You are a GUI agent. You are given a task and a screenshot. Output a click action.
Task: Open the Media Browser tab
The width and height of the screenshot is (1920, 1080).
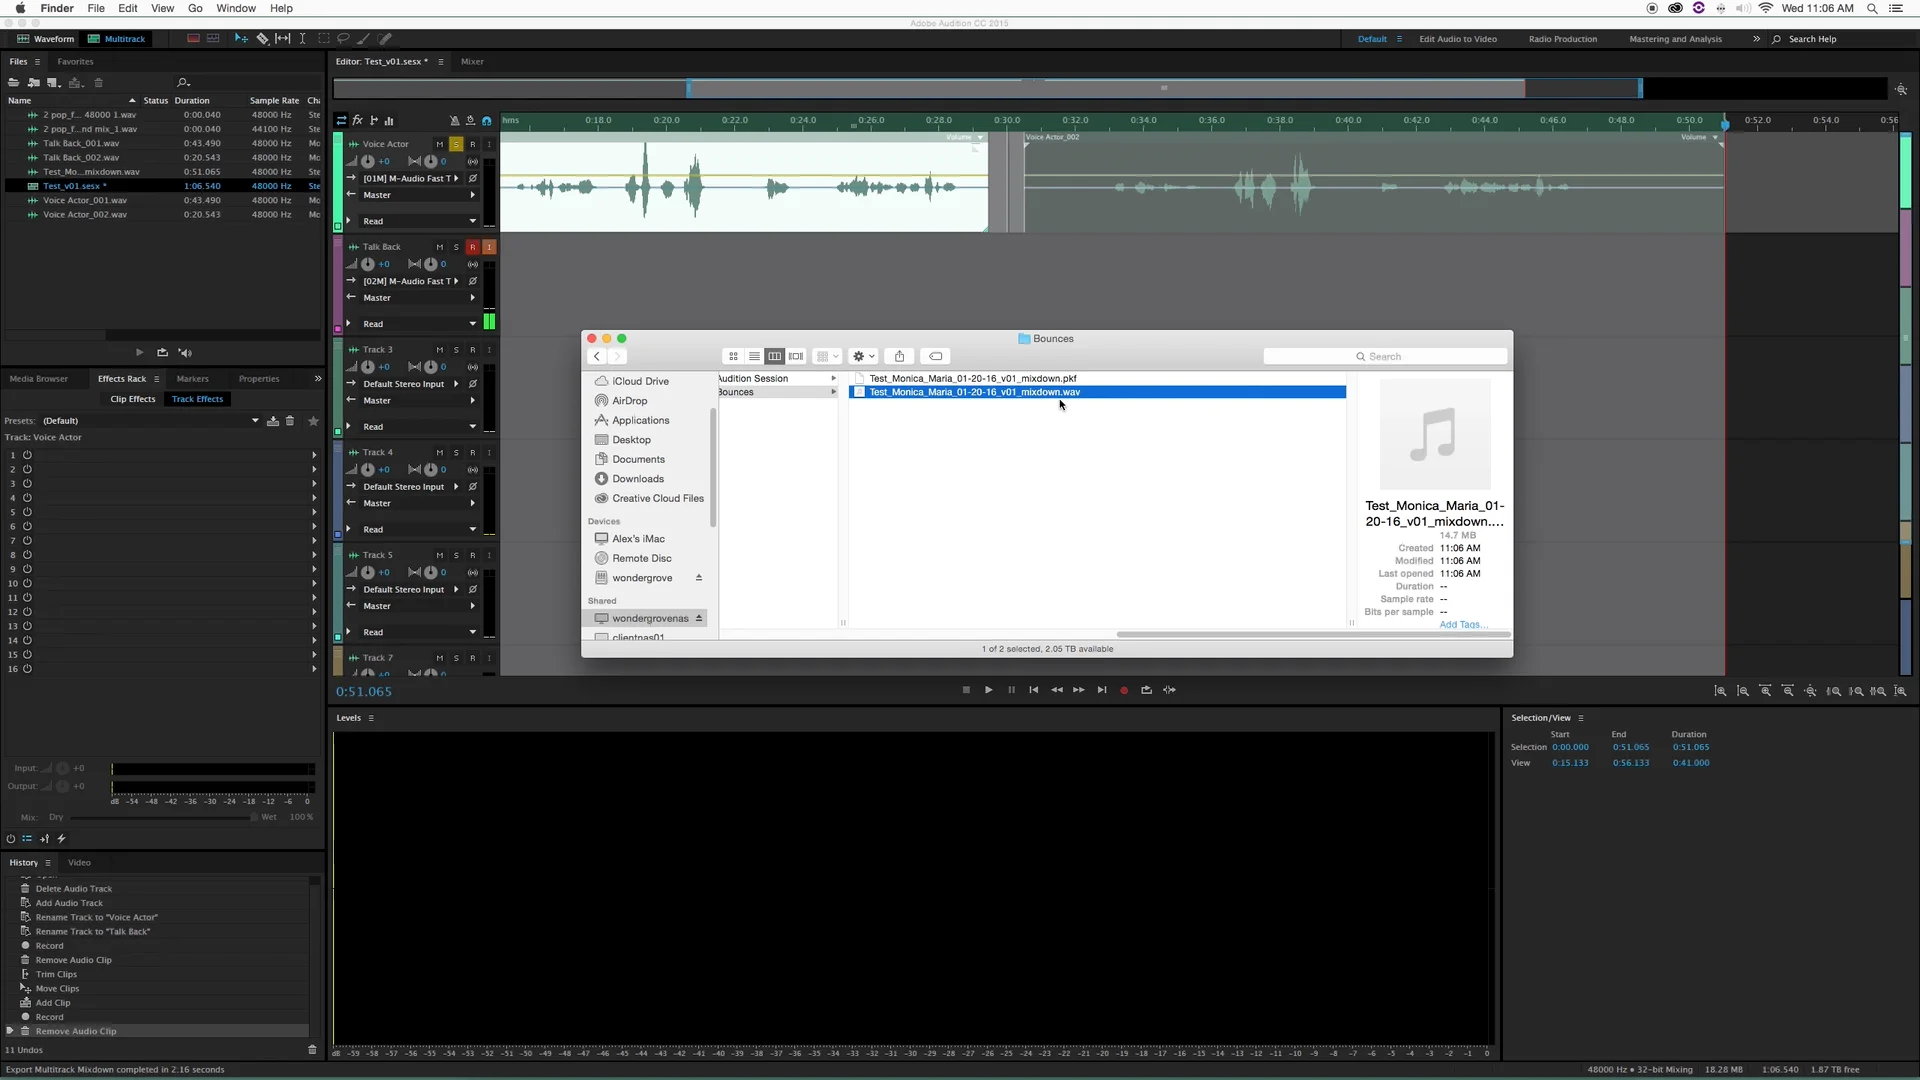tap(39, 379)
